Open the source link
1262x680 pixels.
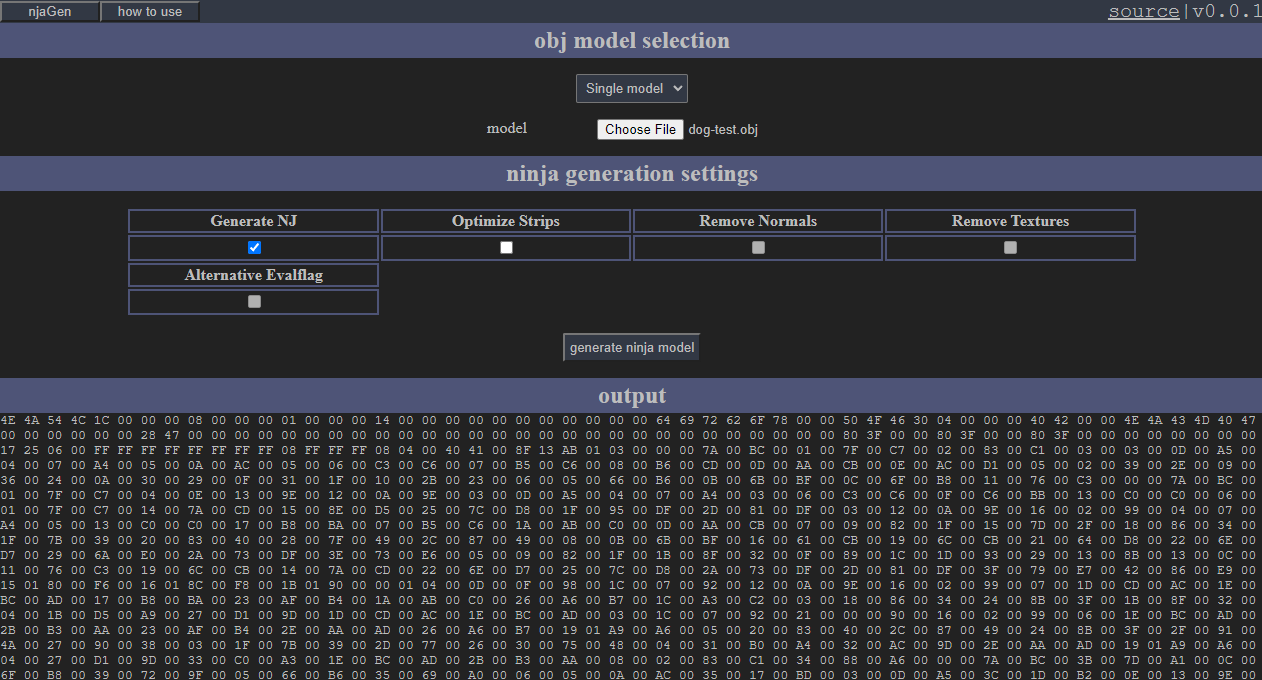[x=1143, y=12]
